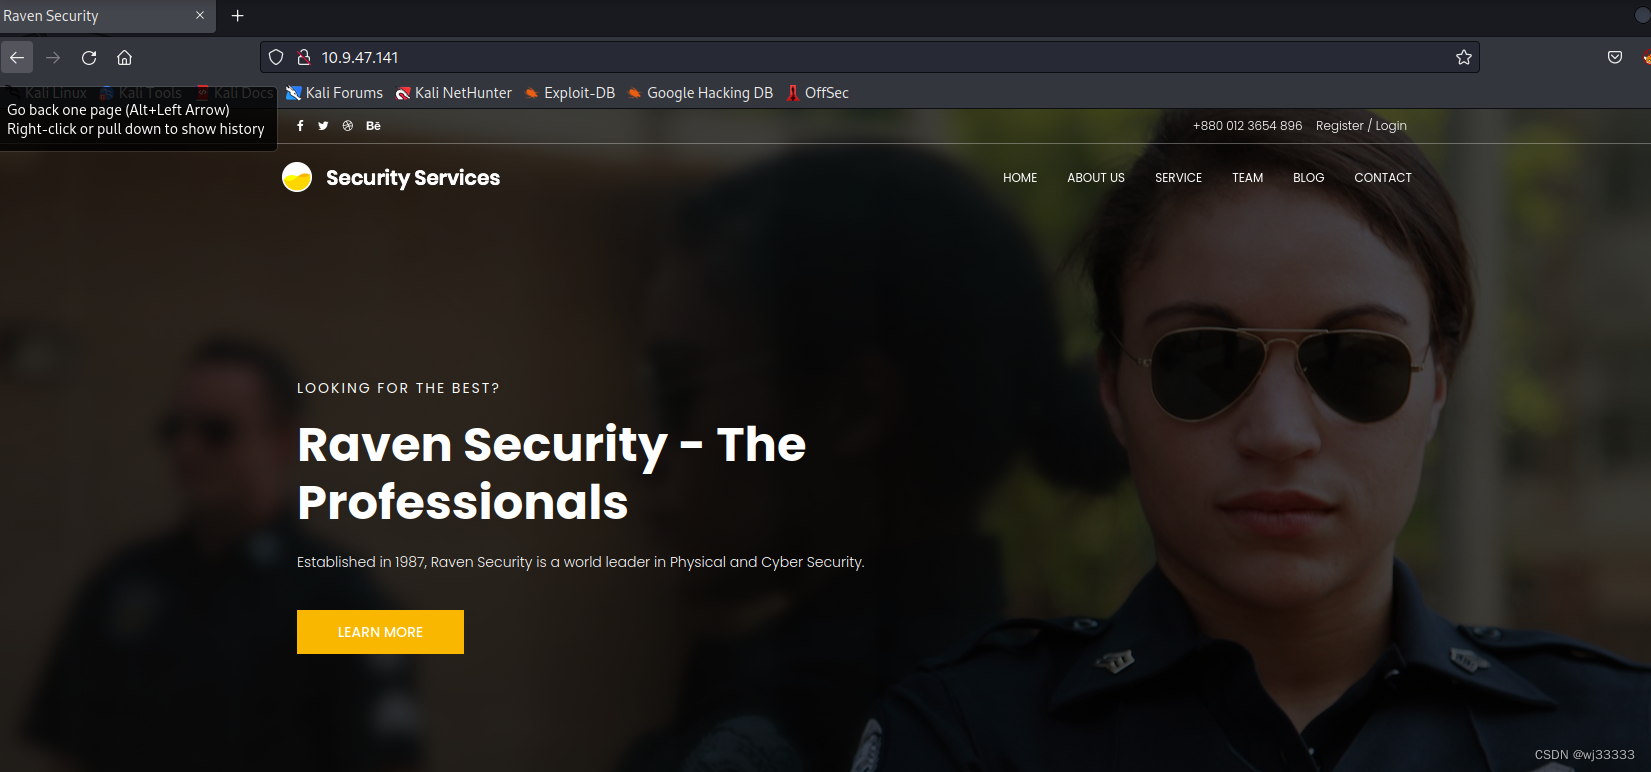
Task: Click the CONTACT navigation link
Action: pyautogui.click(x=1383, y=178)
